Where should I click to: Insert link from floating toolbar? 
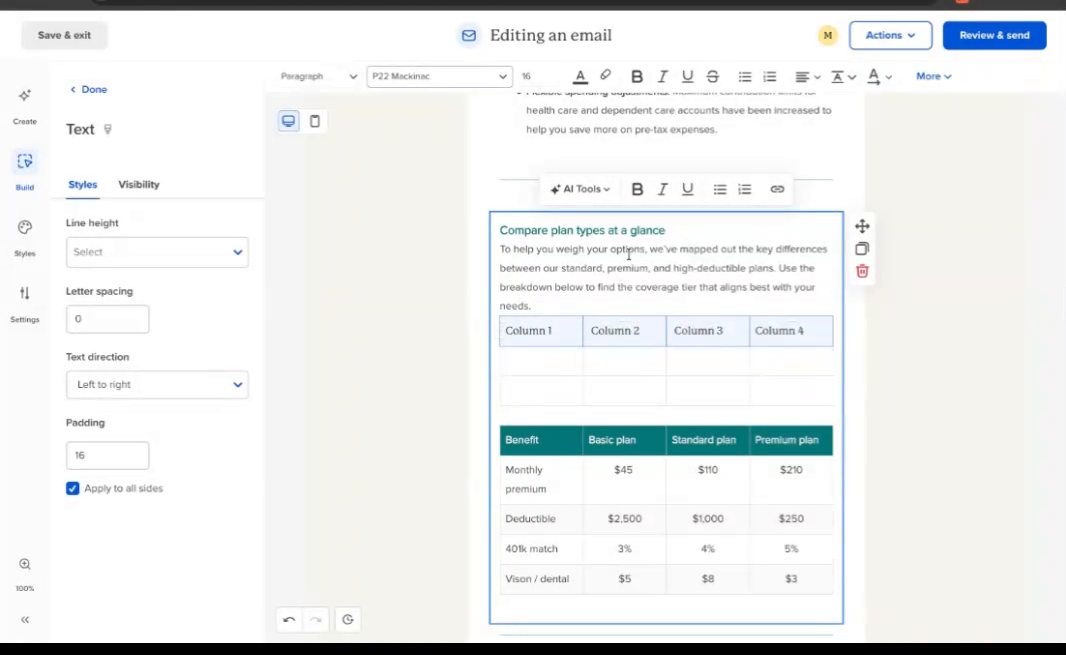tap(777, 189)
